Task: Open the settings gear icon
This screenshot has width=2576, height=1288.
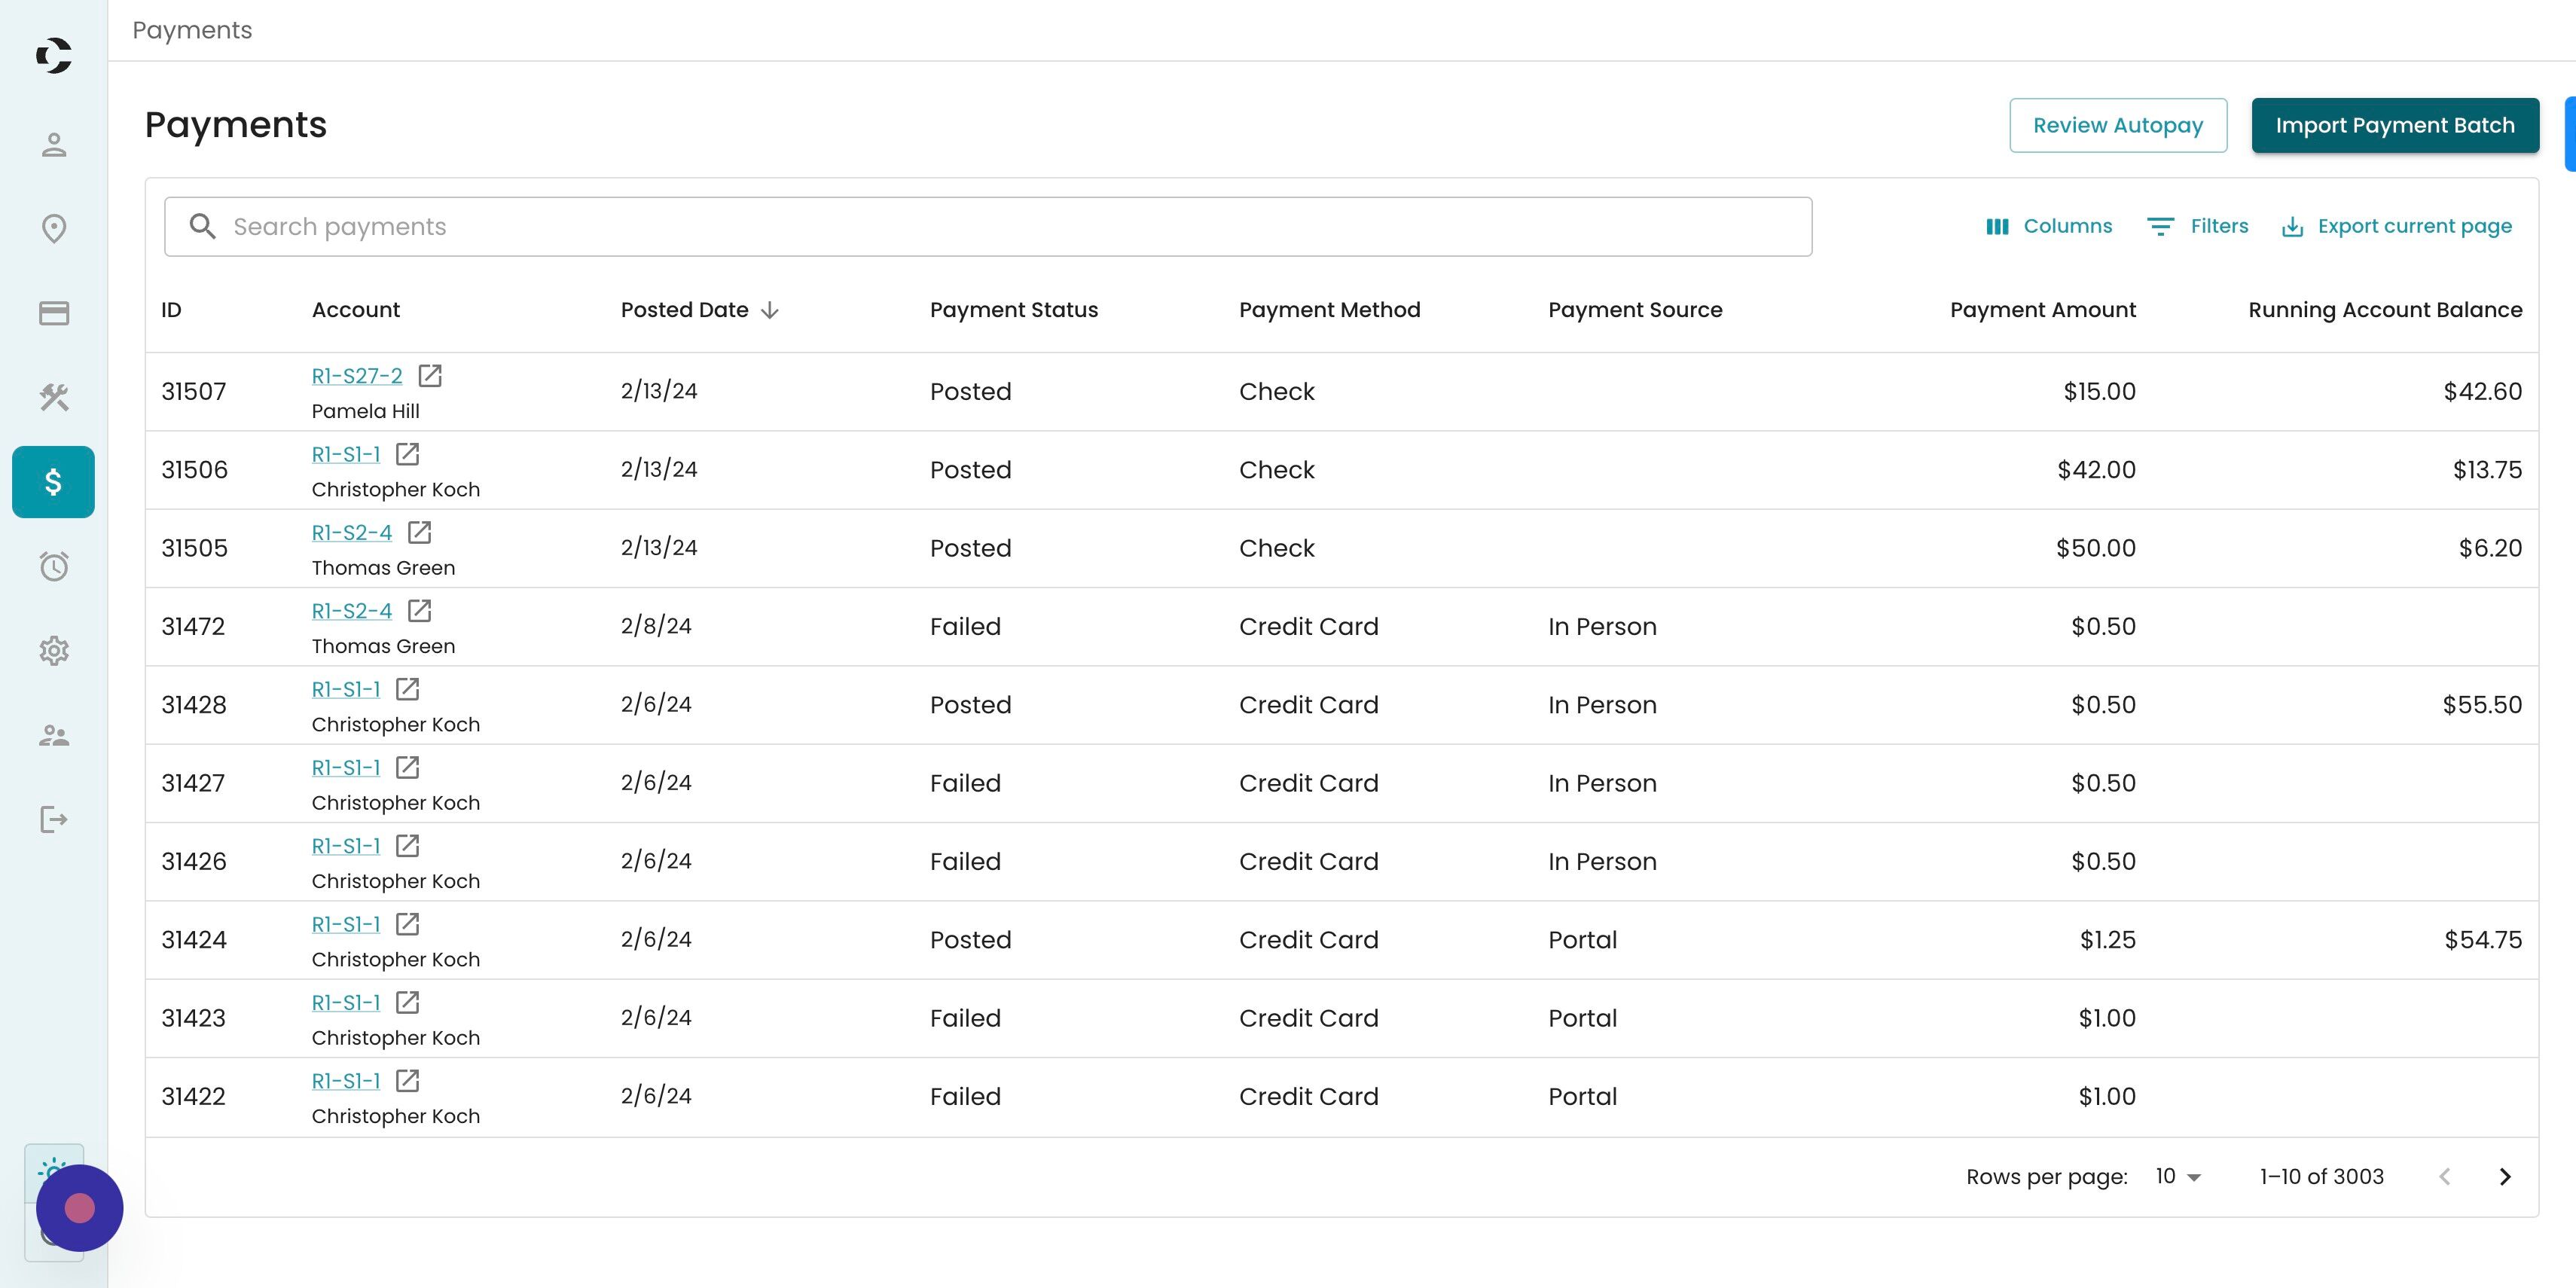Action: [x=54, y=651]
